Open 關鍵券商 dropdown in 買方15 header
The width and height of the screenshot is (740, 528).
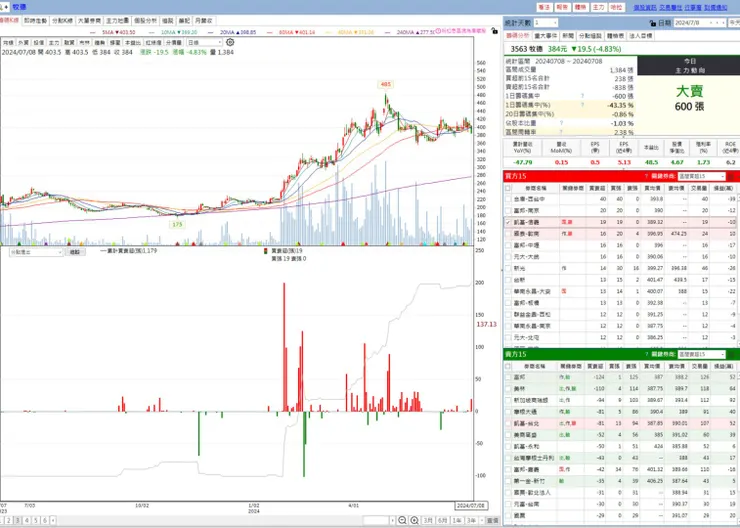click(x=701, y=176)
